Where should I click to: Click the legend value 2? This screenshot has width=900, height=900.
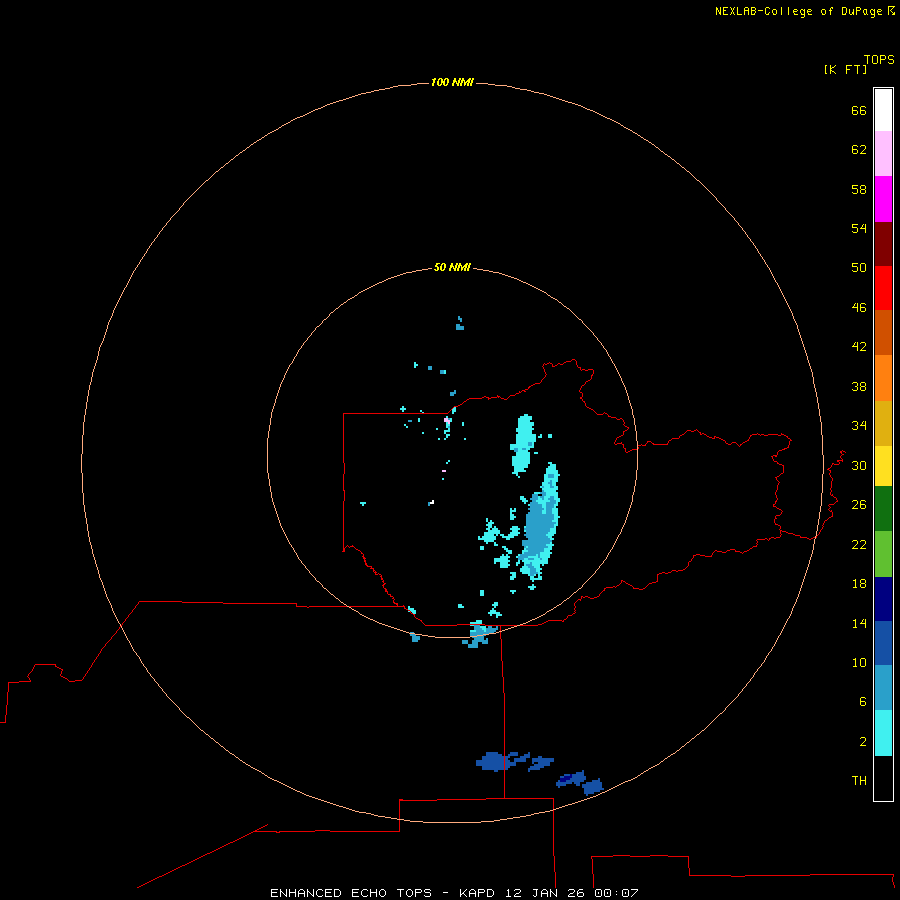click(863, 742)
